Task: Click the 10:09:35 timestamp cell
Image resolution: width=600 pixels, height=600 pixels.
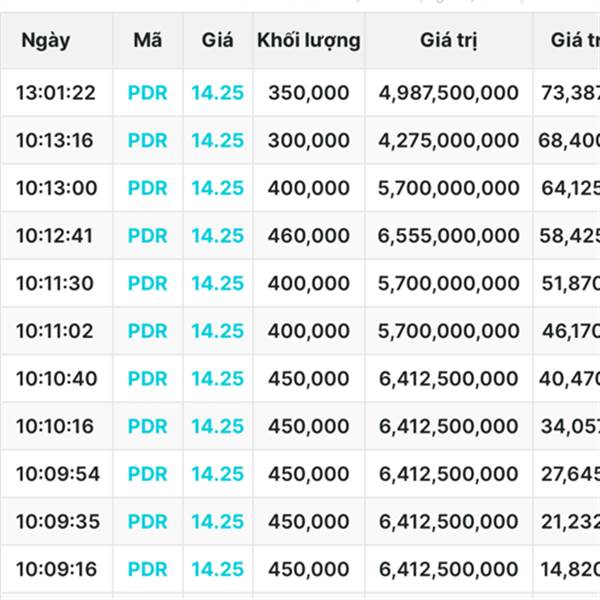Action: (x=56, y=521)
